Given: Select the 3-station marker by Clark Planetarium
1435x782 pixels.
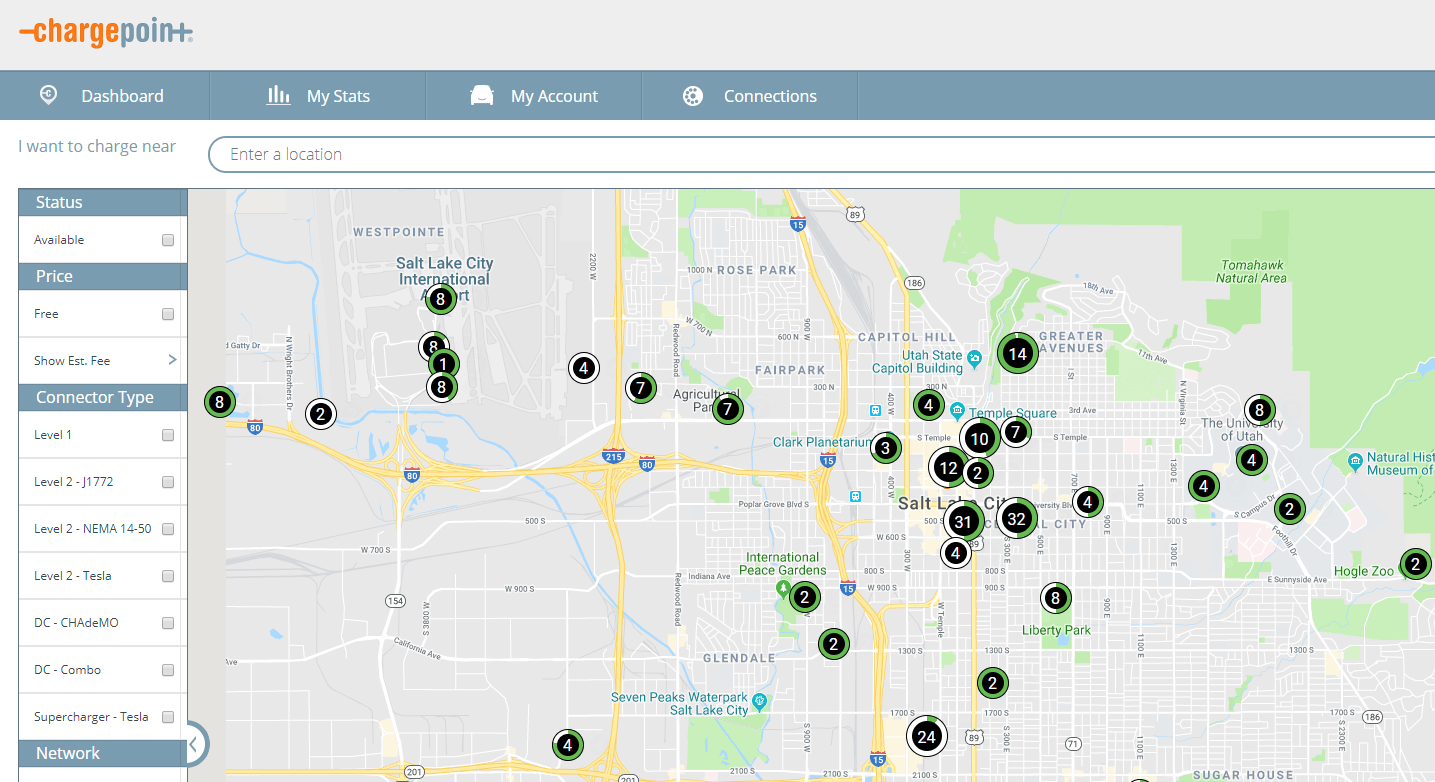Looking at the screenshot, I should click(885, 448).
